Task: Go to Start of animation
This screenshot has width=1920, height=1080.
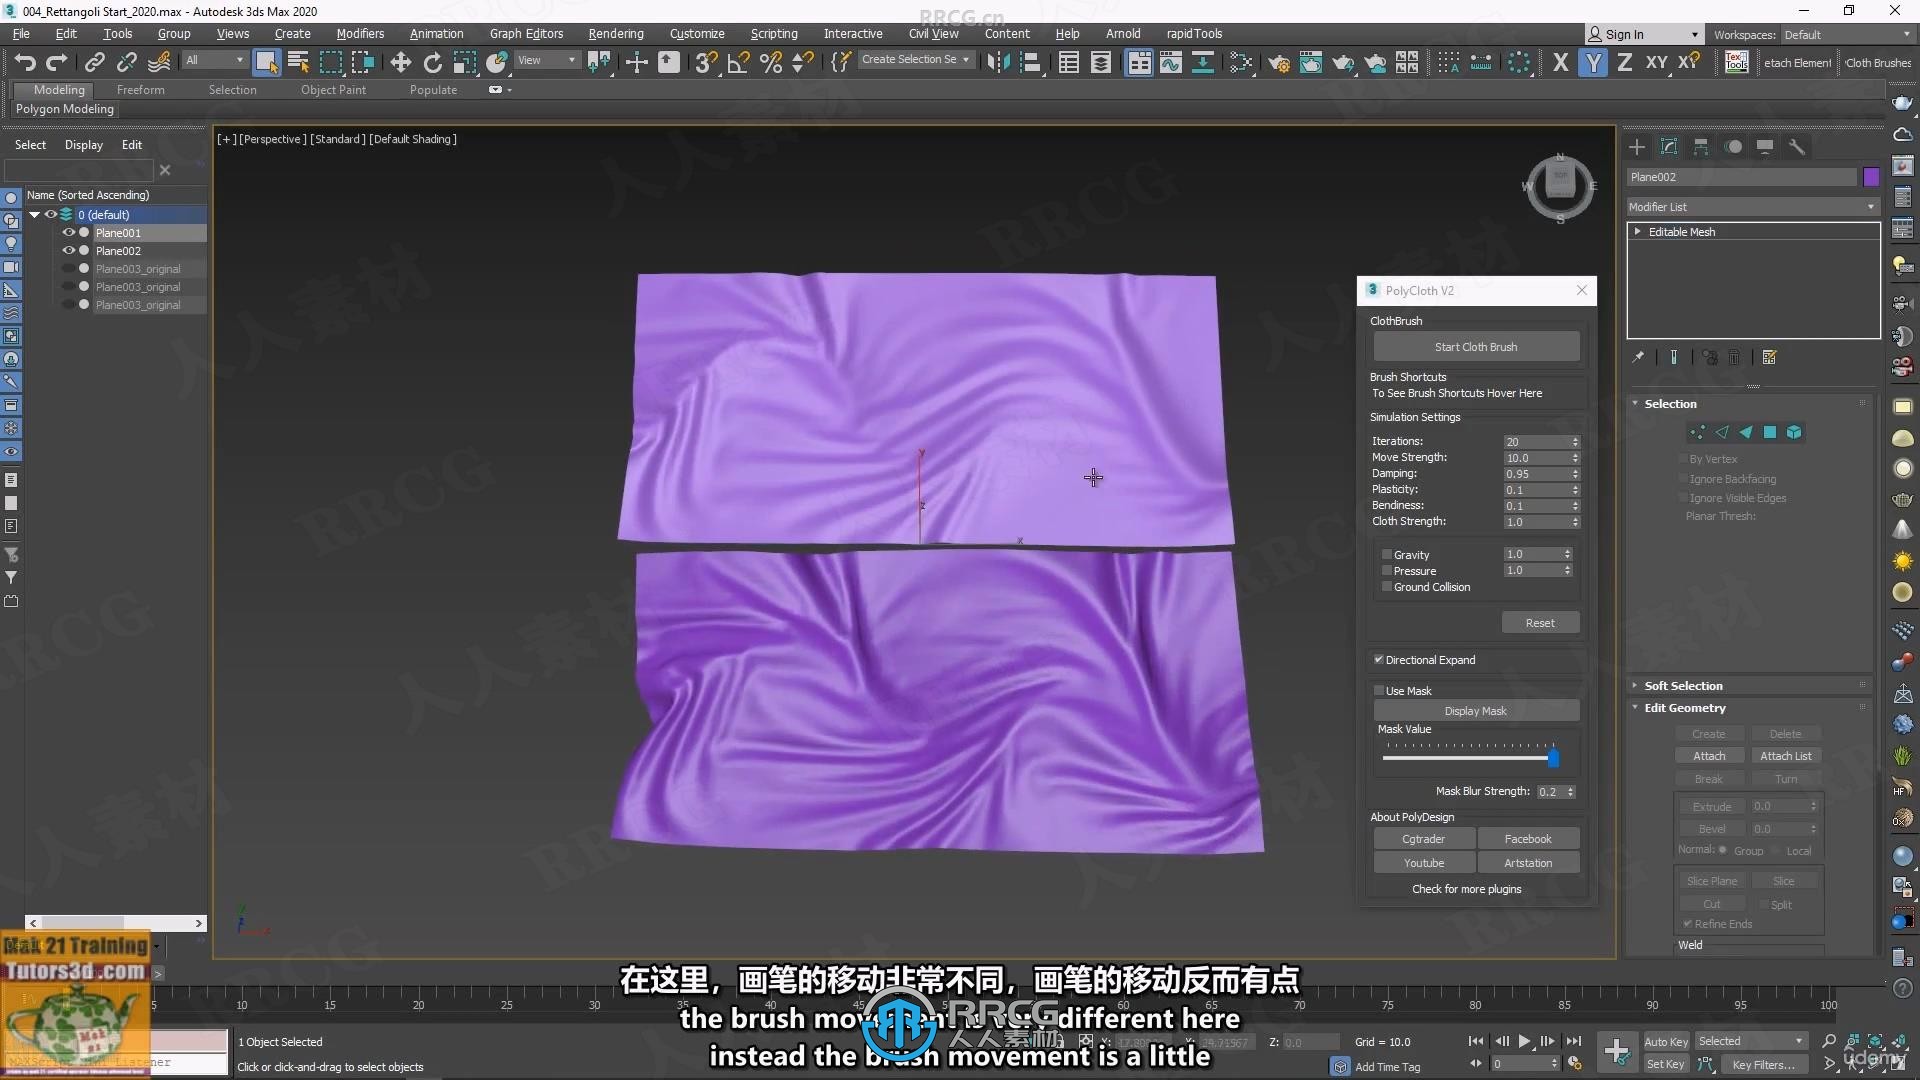Action: click(1476, 1042)
